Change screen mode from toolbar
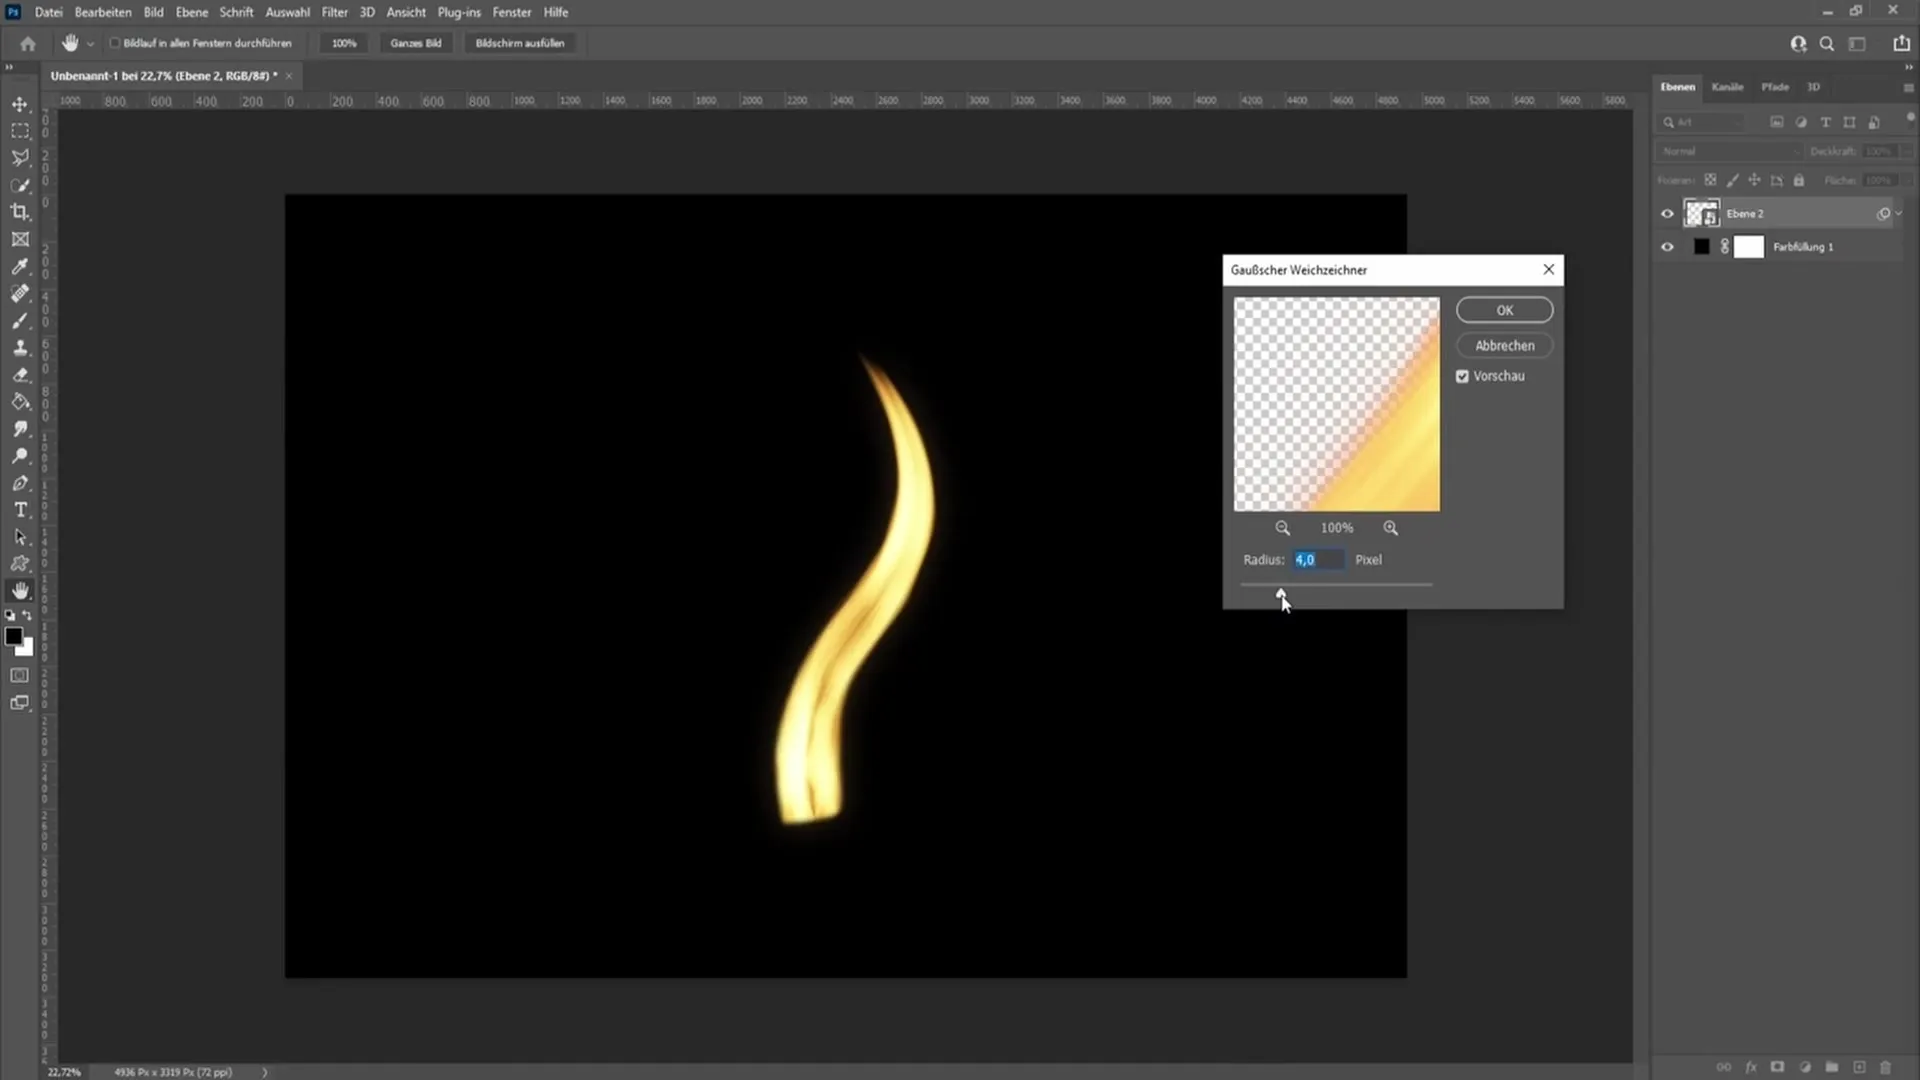Screen dimensions: 1920x1080 [20, 702]
